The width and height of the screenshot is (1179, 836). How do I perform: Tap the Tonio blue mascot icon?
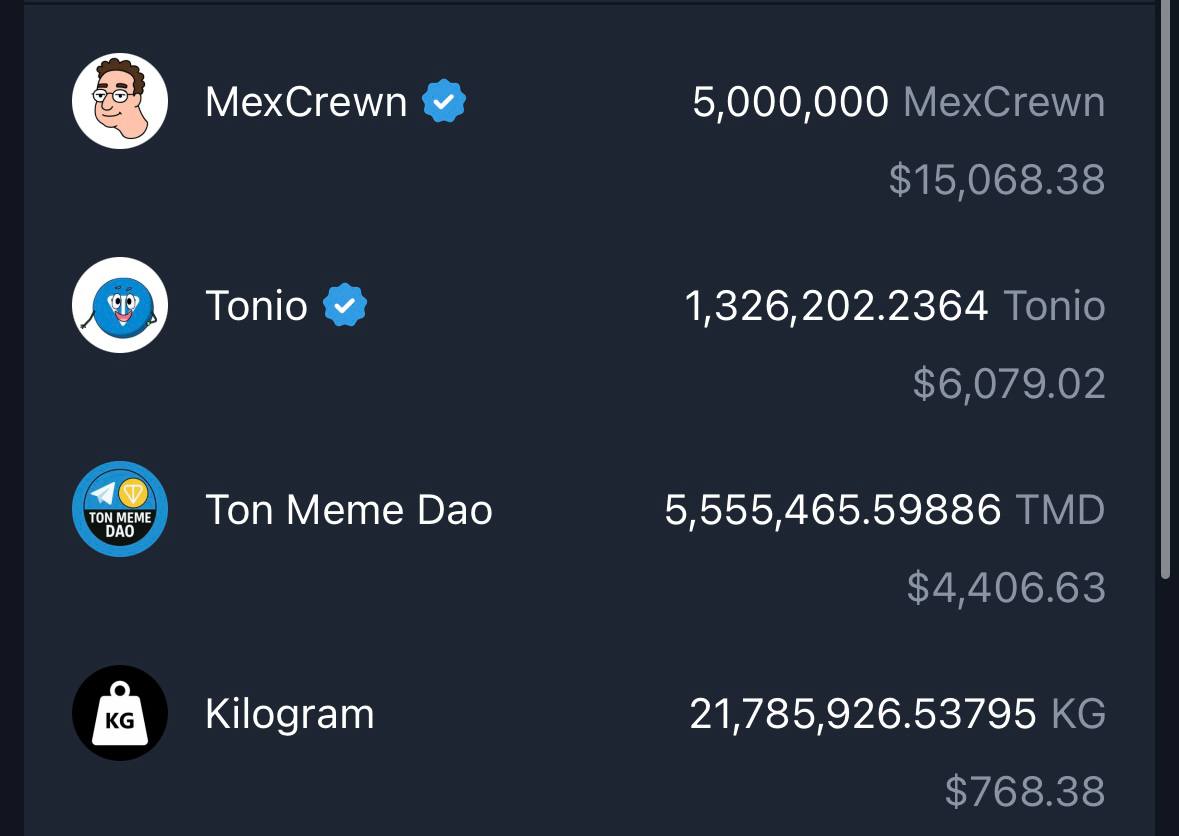(x=120, y=305)
